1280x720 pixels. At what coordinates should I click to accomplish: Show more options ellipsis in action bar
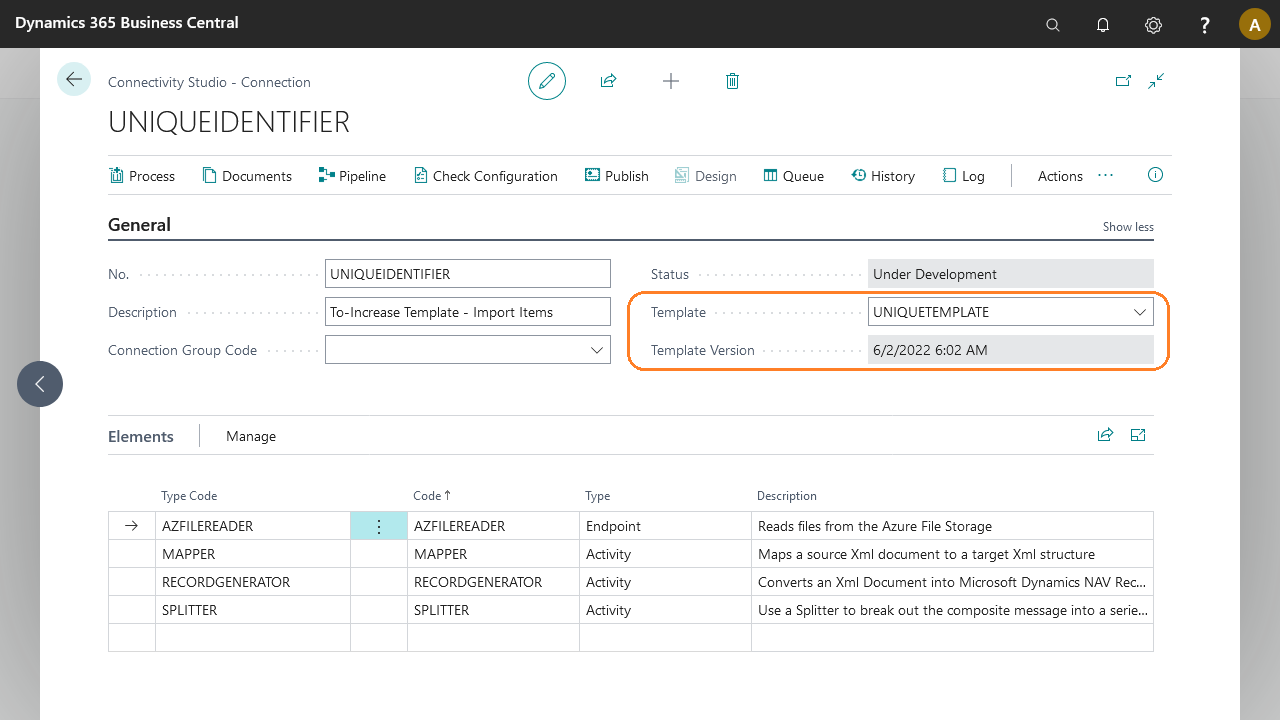pyautogui.click(x=1105, y=175)
